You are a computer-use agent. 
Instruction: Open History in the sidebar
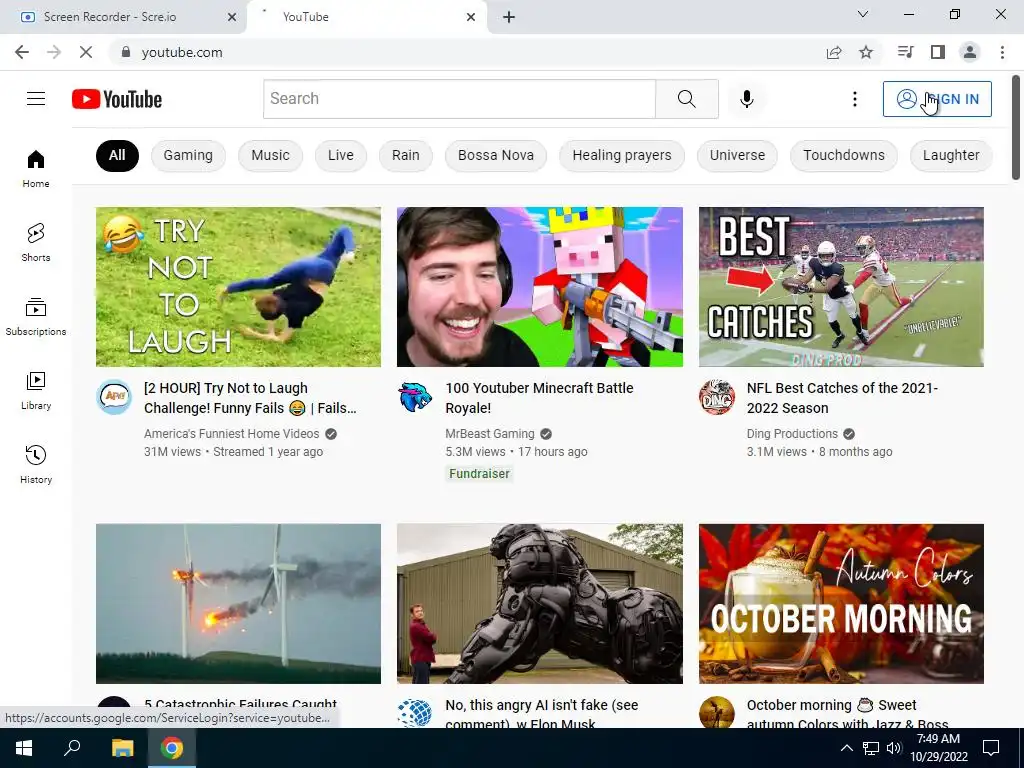click(36, 464)
